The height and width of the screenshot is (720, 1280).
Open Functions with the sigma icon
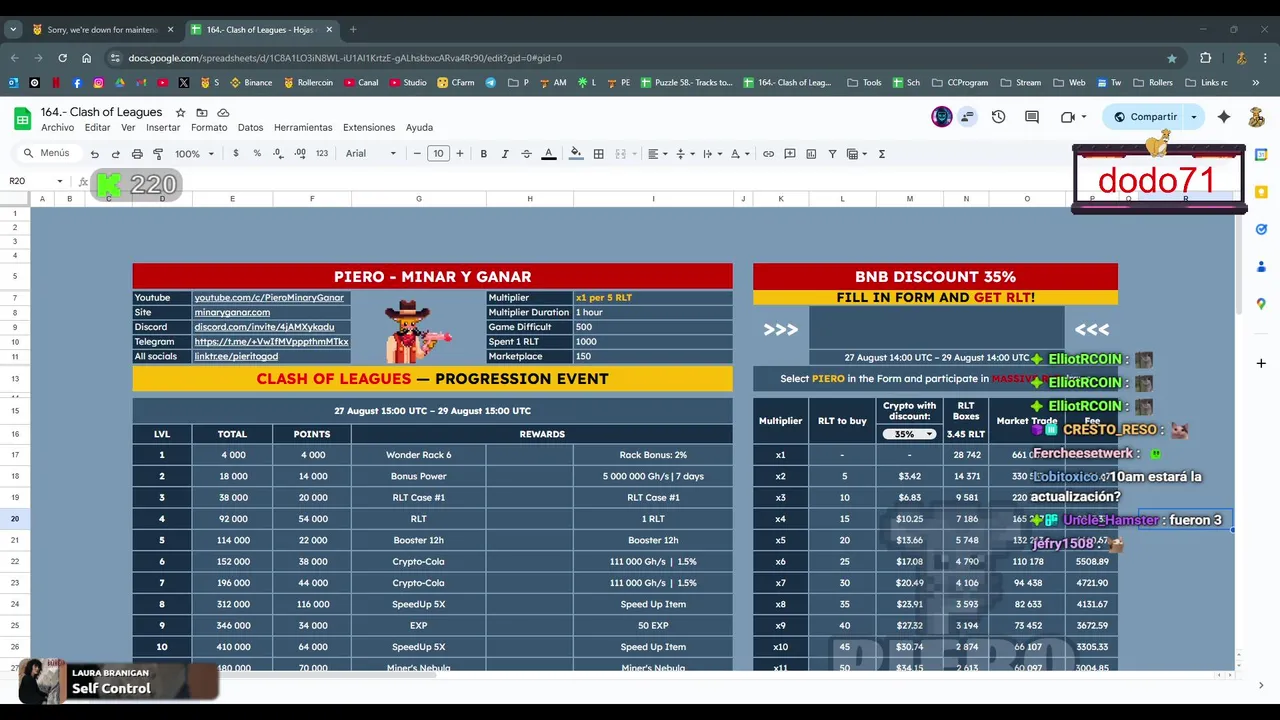[881, 154]
